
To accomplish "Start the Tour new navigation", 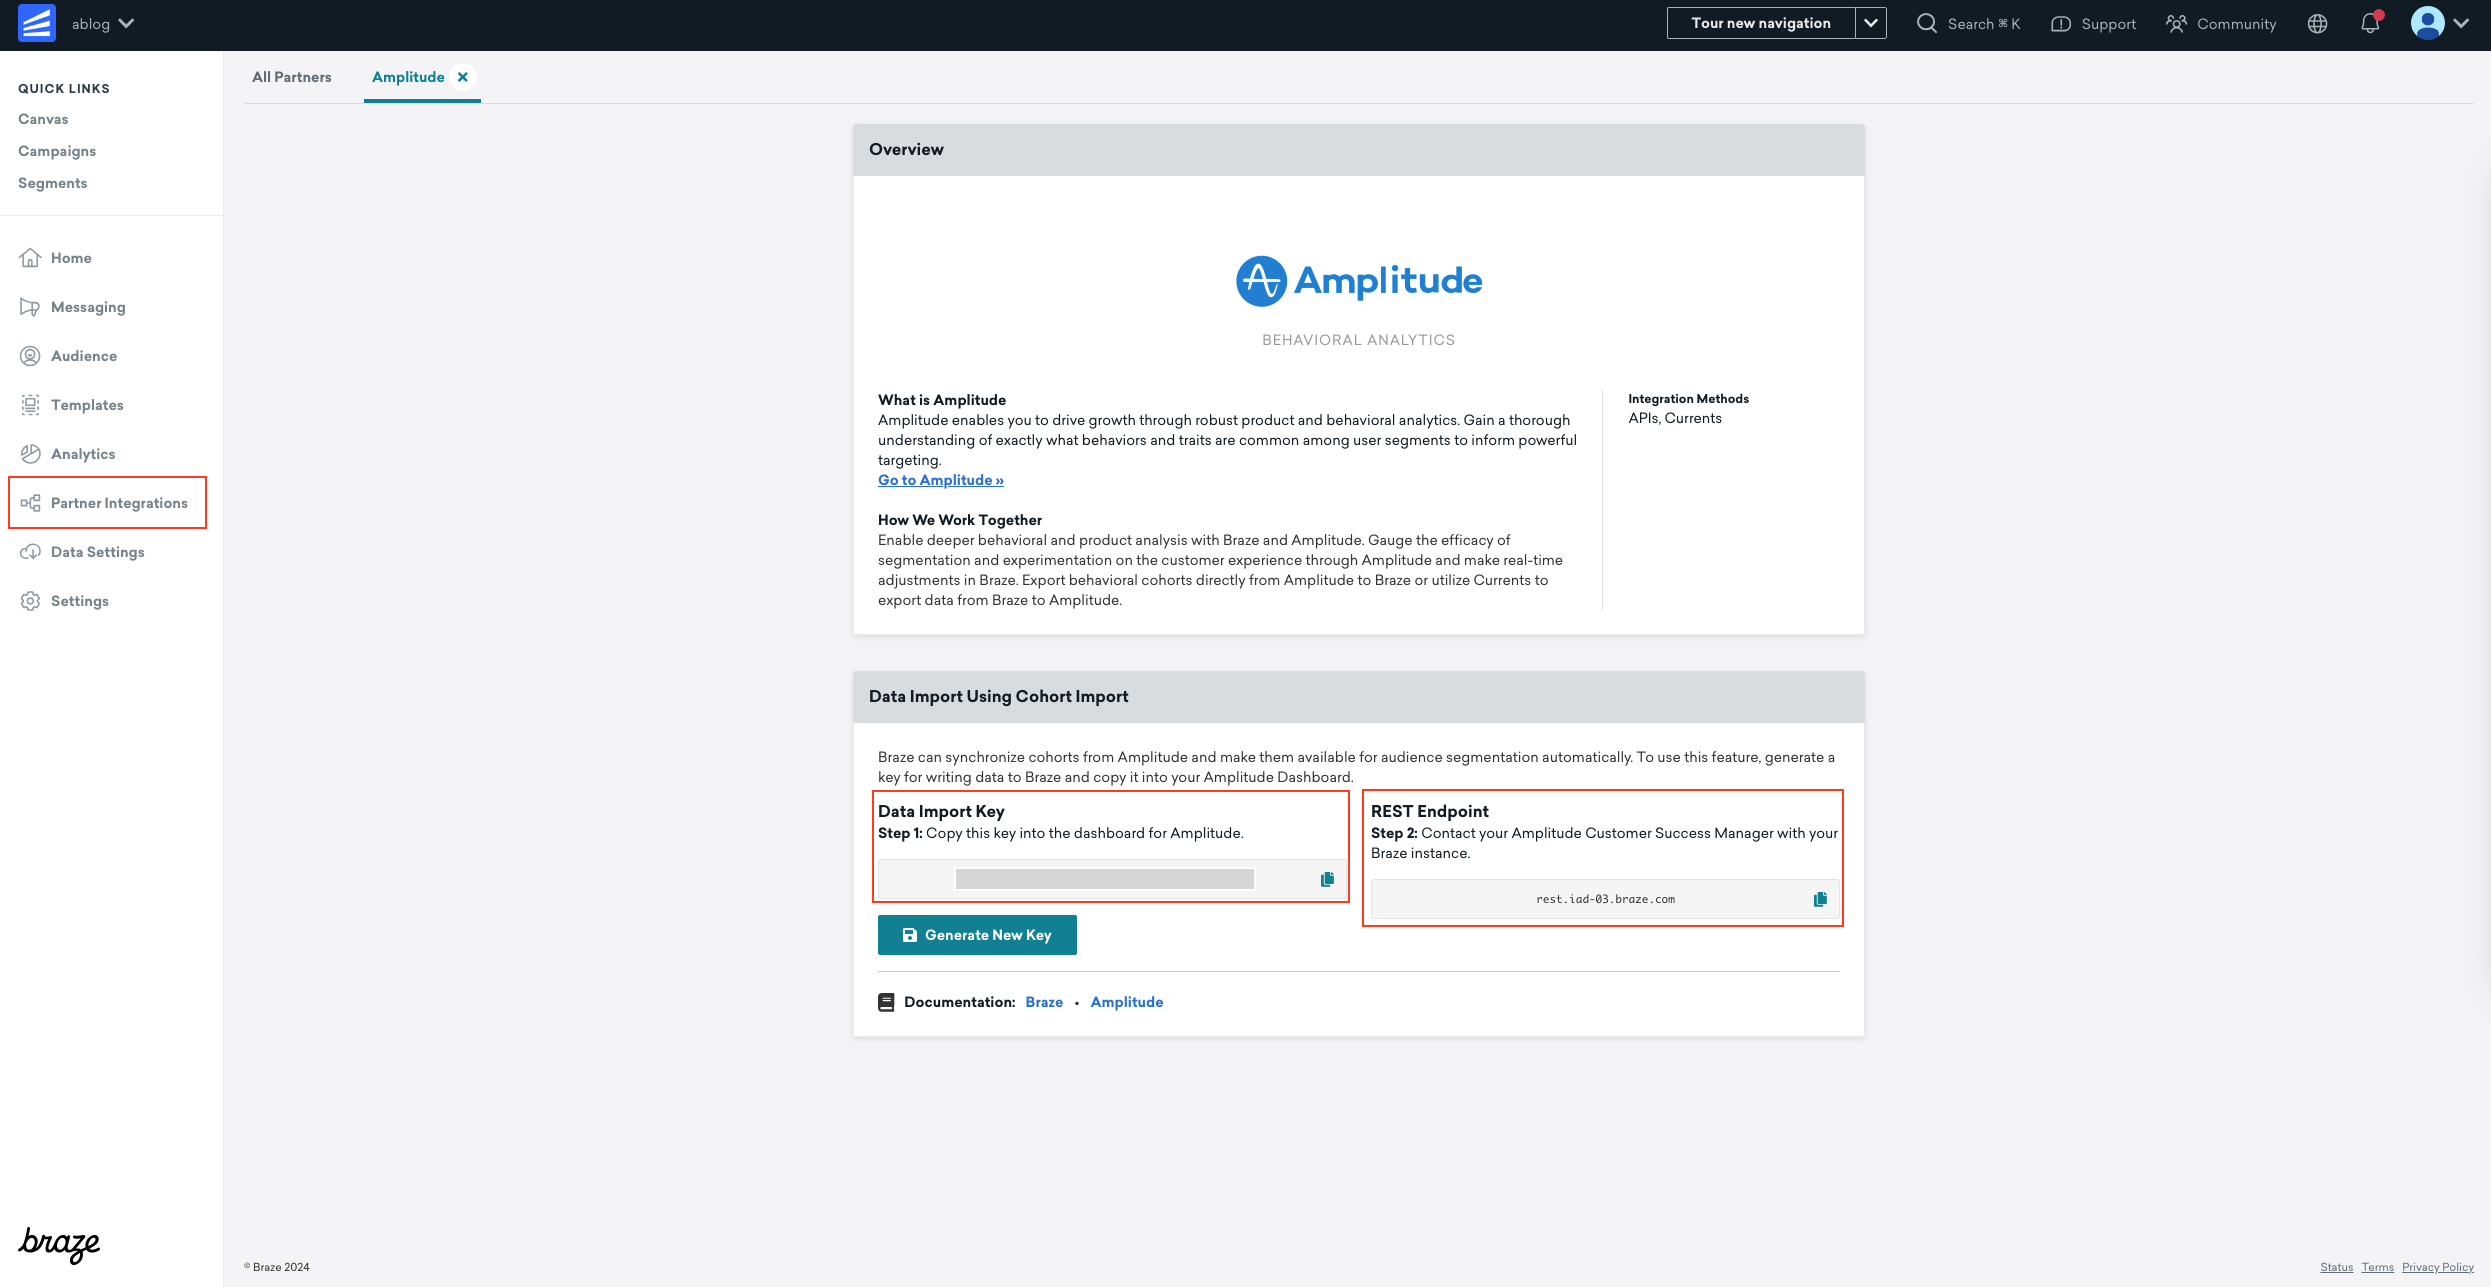I will (1760, 23).
